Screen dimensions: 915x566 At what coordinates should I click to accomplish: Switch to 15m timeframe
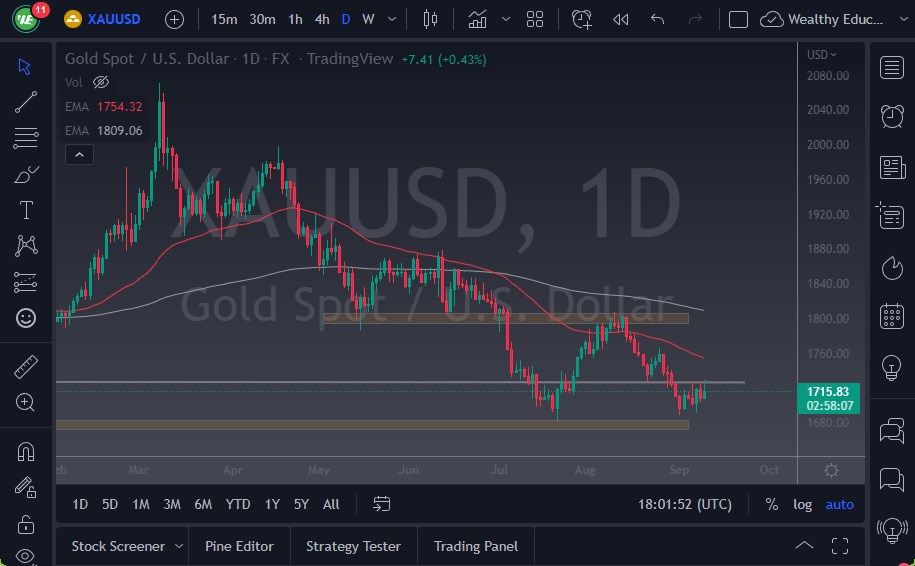(x=224, y=19)
